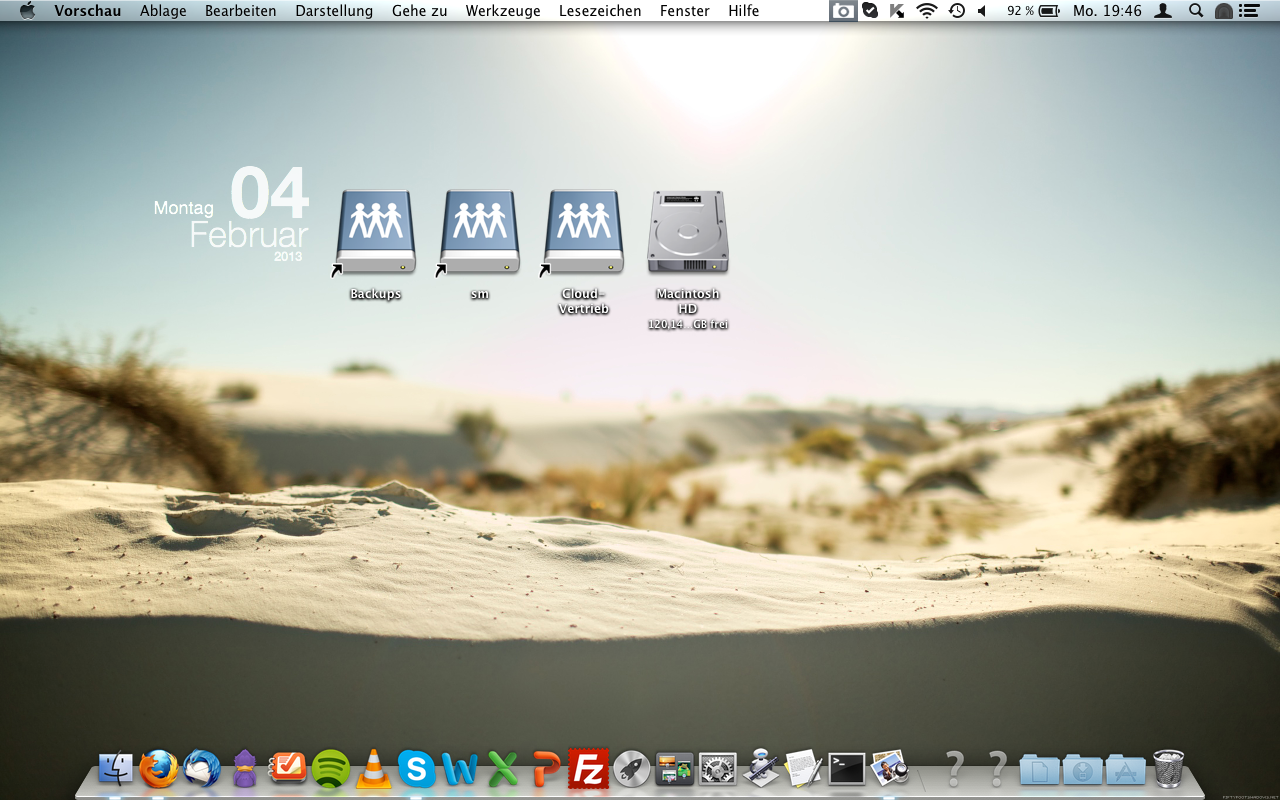Open Terminal from the dock
The height and width of the screenshot is (800, 1280).
tap(846, 769)
